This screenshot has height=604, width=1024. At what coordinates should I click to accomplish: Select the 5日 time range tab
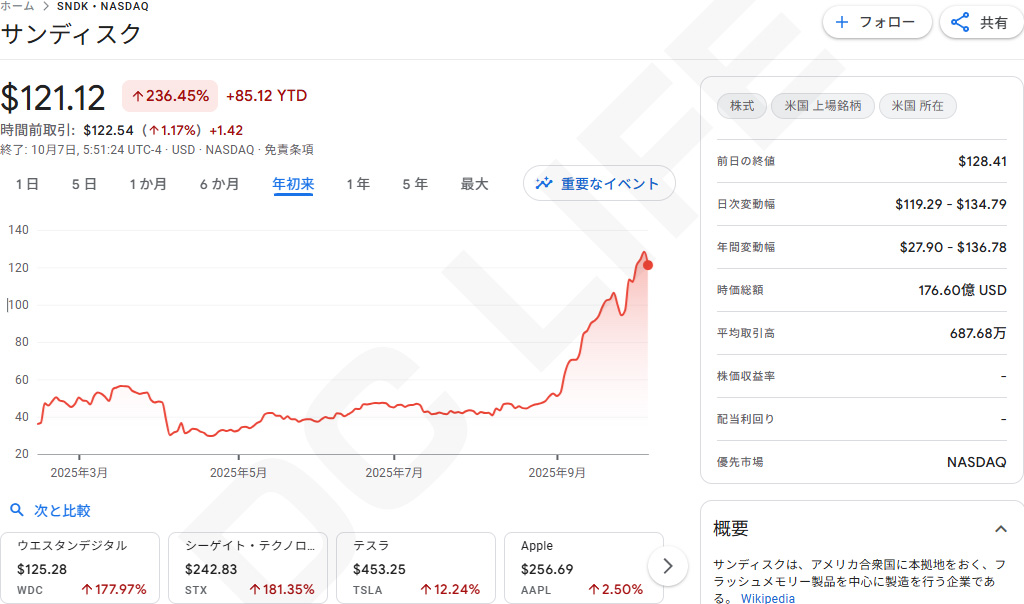(x=84, y=184)
